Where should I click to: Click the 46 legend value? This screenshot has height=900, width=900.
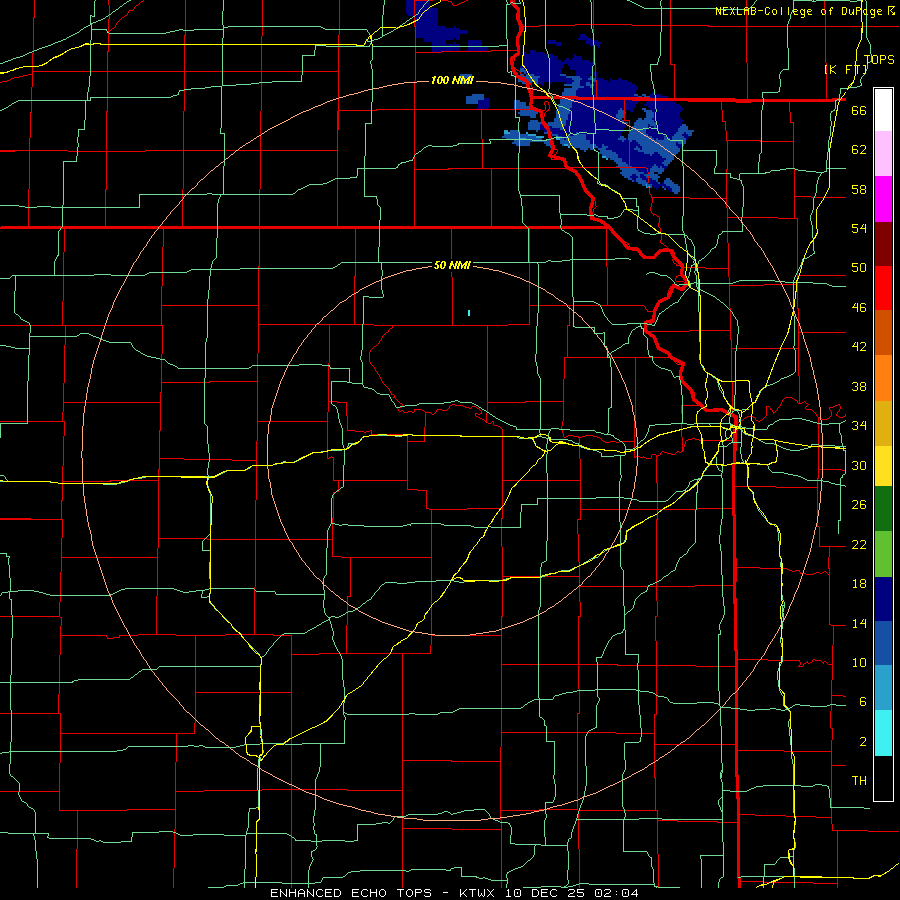pos(859,307)
